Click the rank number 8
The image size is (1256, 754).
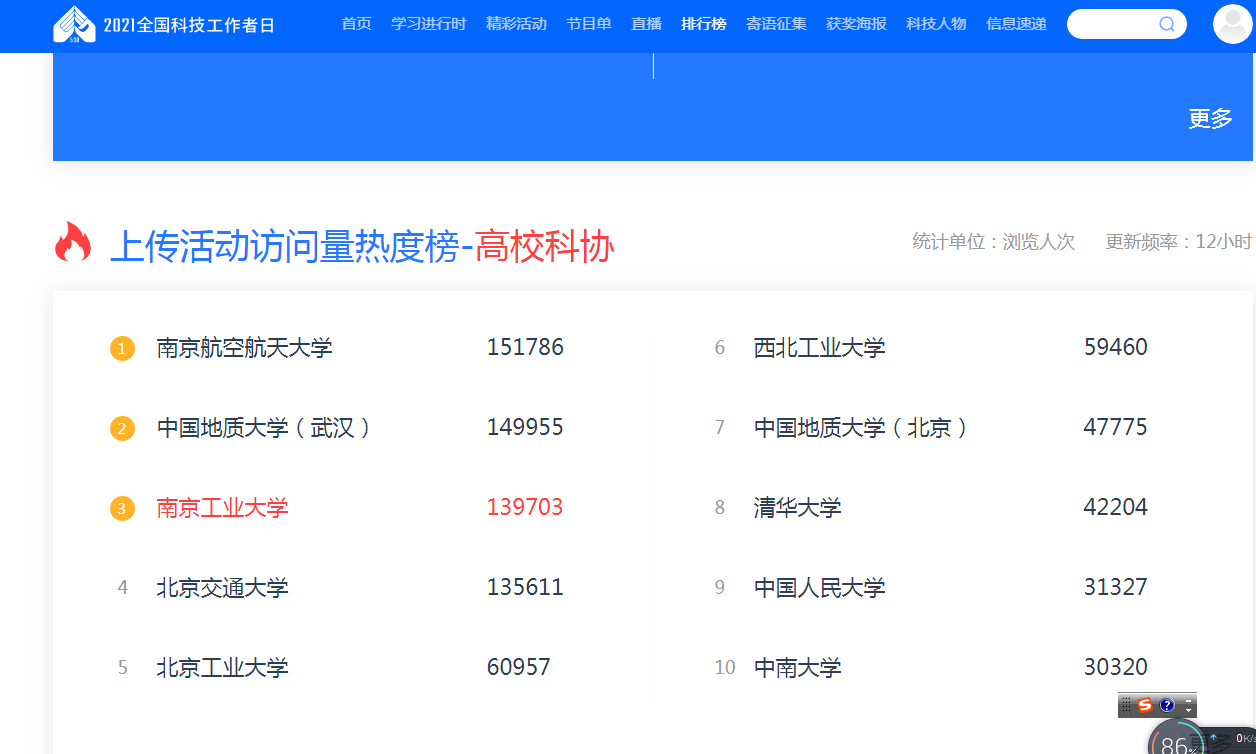tap(719, 508)
